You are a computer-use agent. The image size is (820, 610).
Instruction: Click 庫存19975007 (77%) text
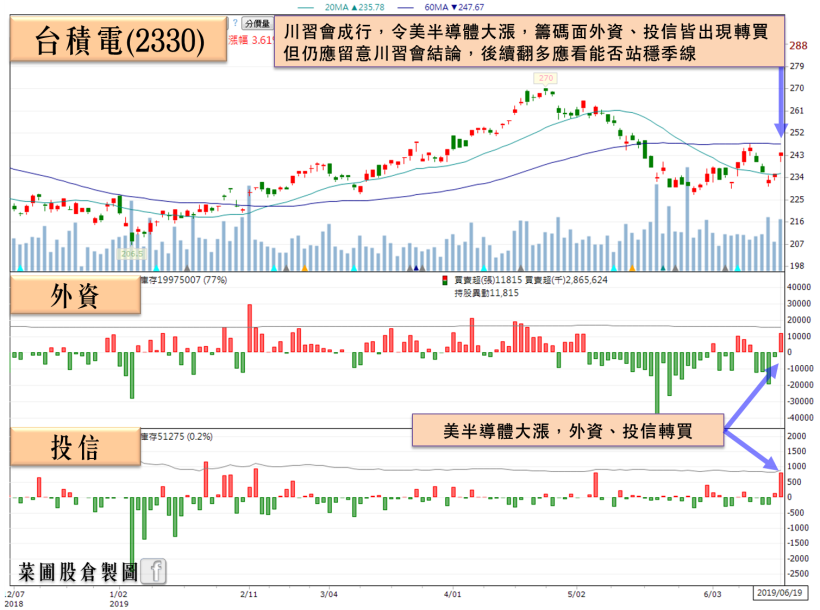pos(184,280)
